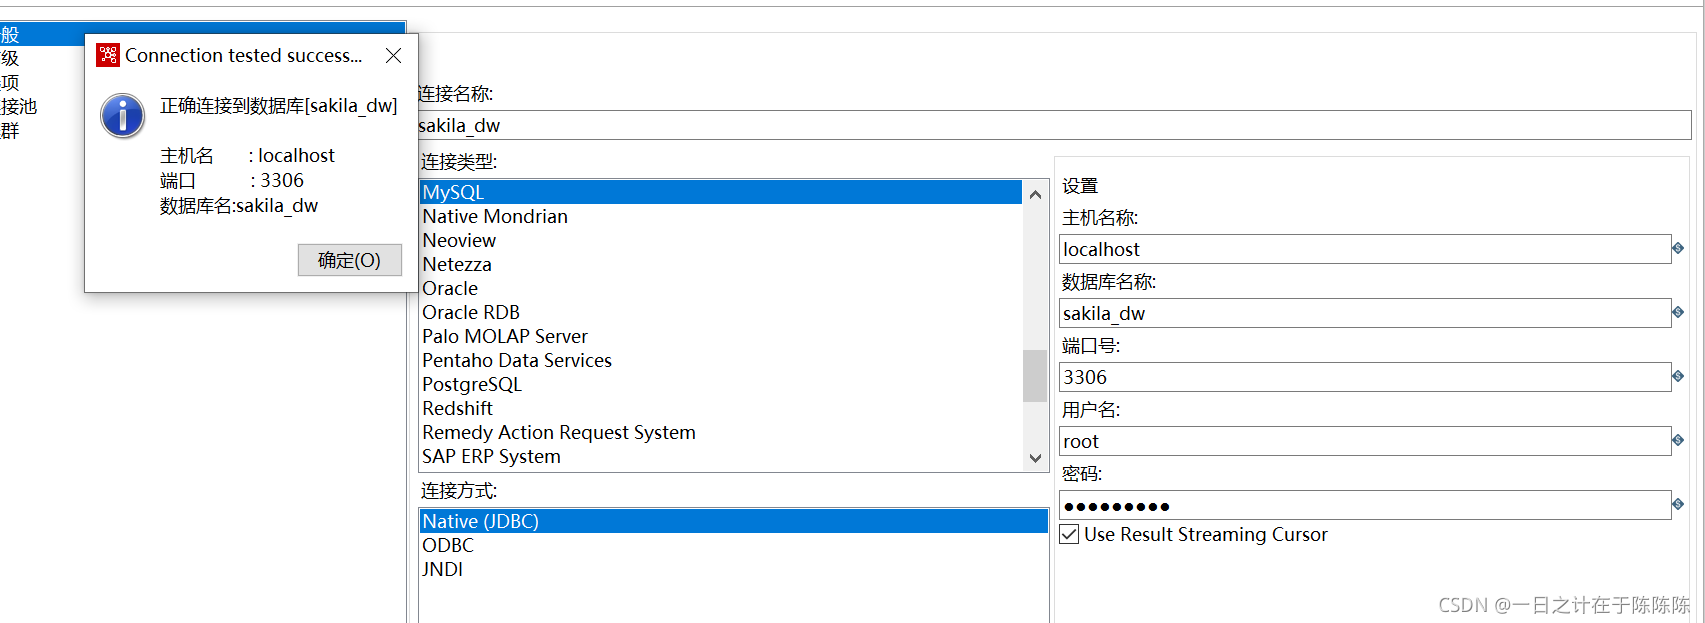The width and height of the screenshot is (1705, 623).
Task: Click the user name field containing root
Action: click(1365, 441)
